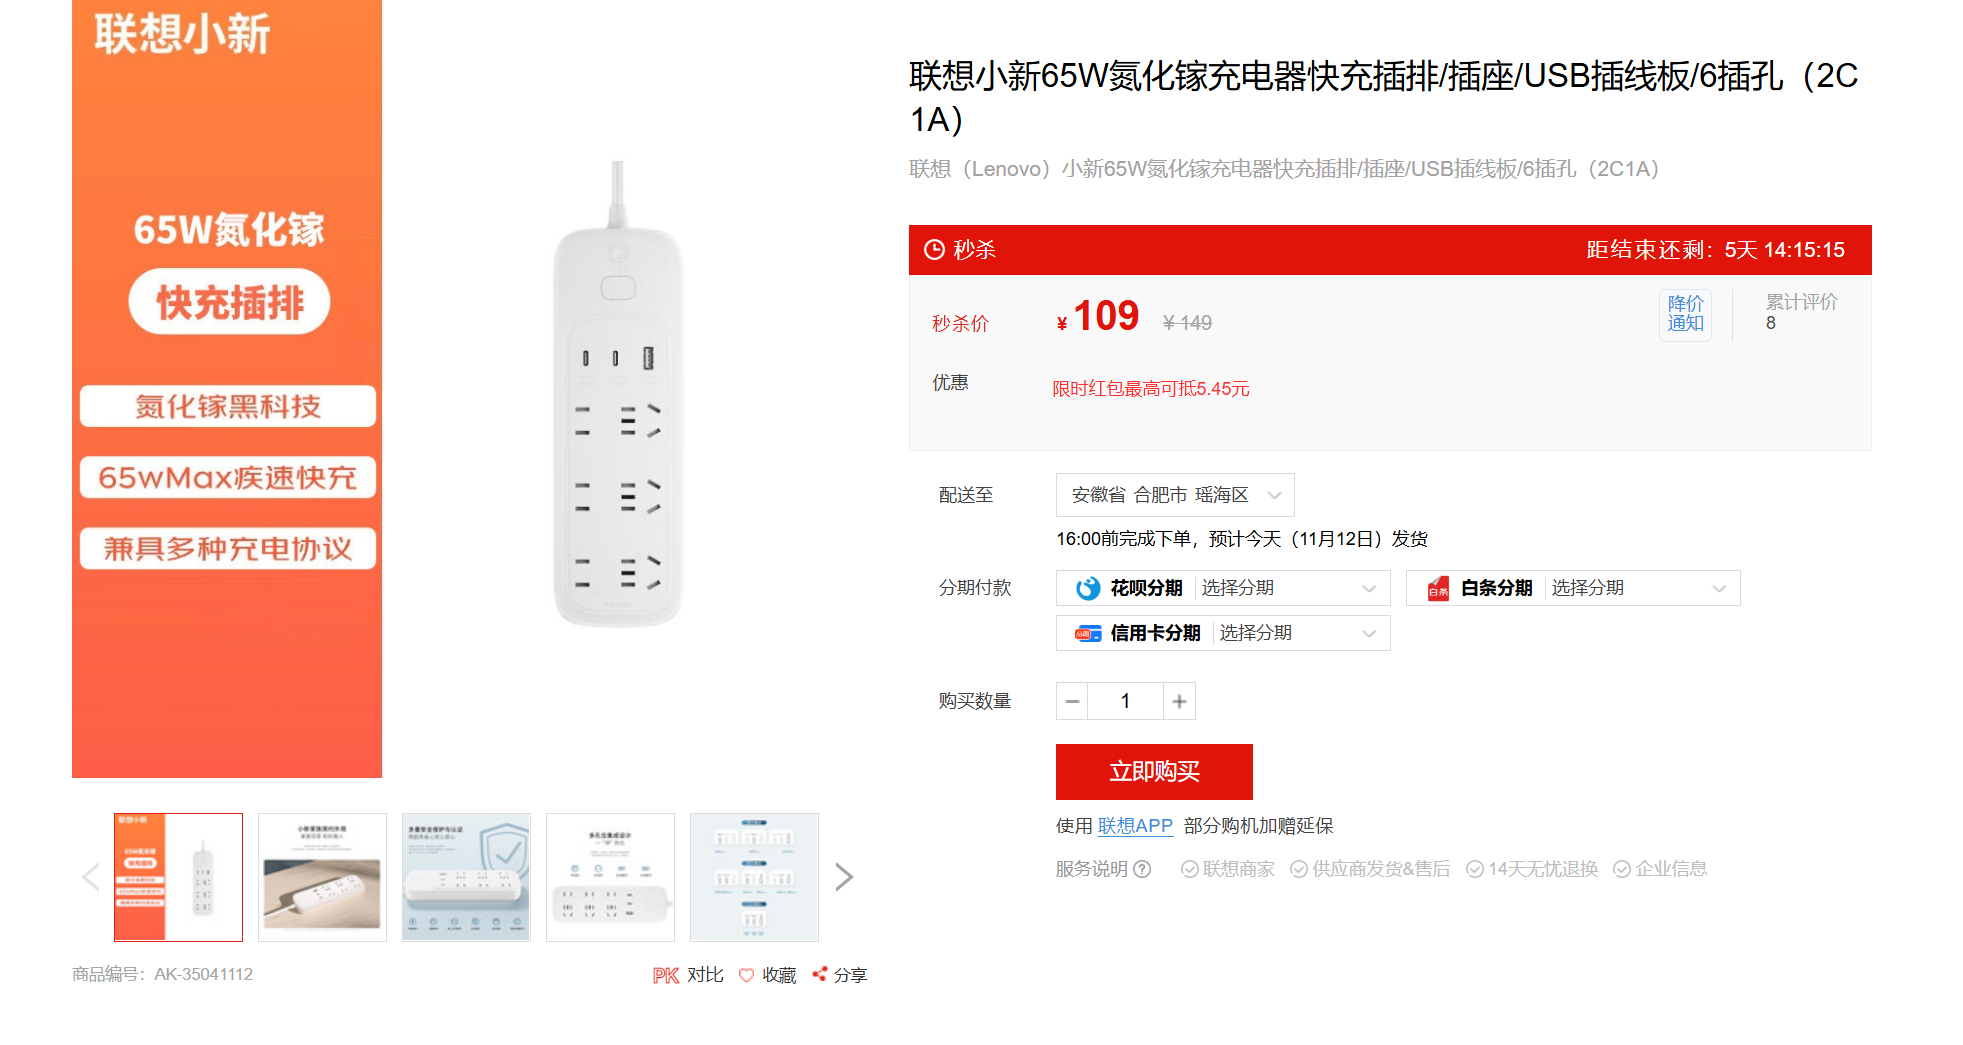Click the PK compare icon
The image size is (1963, 1045).
pyautogui.click(x=666, y=975)
